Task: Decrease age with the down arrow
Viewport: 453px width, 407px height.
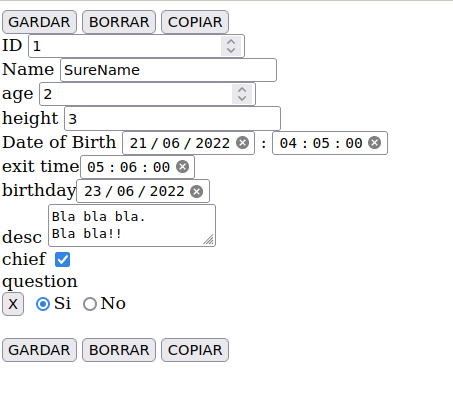Action: coord(242,98)
